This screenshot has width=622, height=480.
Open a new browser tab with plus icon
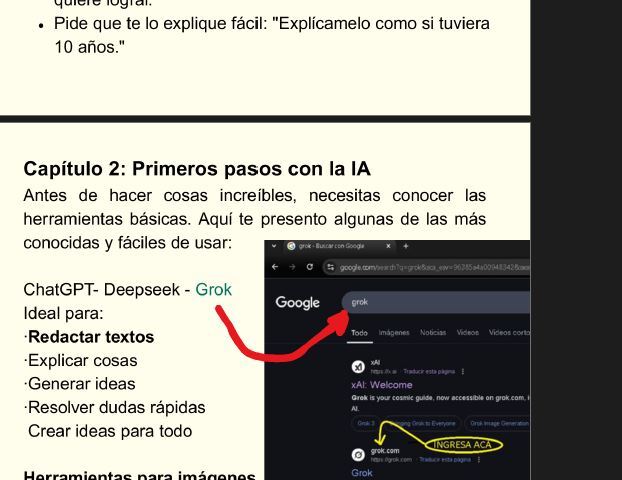tap(405, 246)
